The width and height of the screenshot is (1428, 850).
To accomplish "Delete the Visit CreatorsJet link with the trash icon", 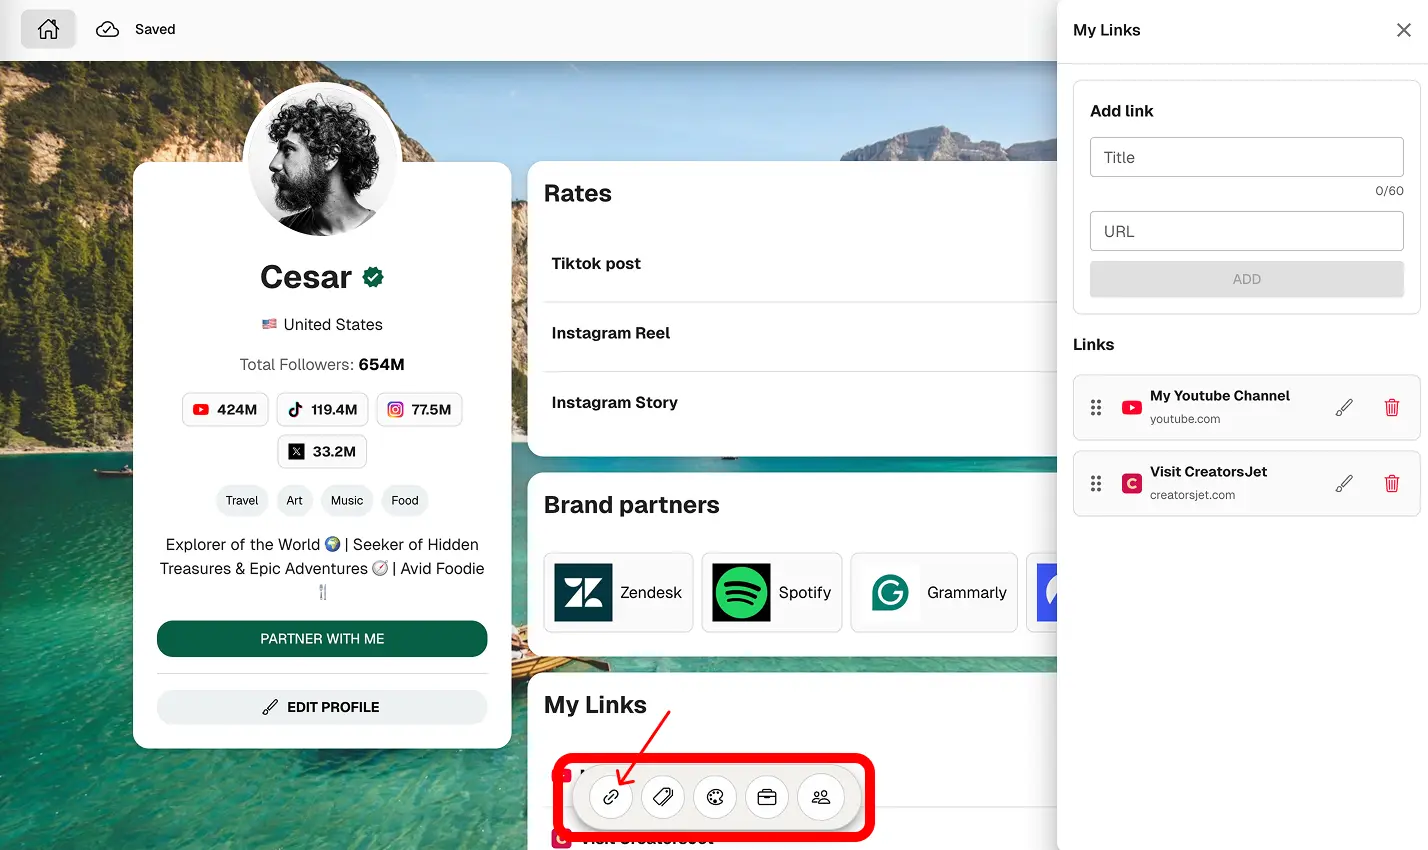I will point(1392,483).
